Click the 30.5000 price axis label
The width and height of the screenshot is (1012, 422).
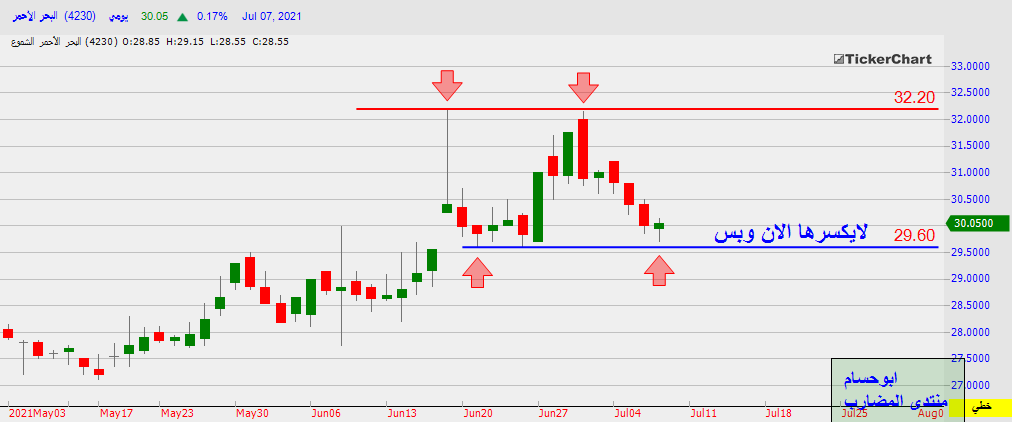971,199
